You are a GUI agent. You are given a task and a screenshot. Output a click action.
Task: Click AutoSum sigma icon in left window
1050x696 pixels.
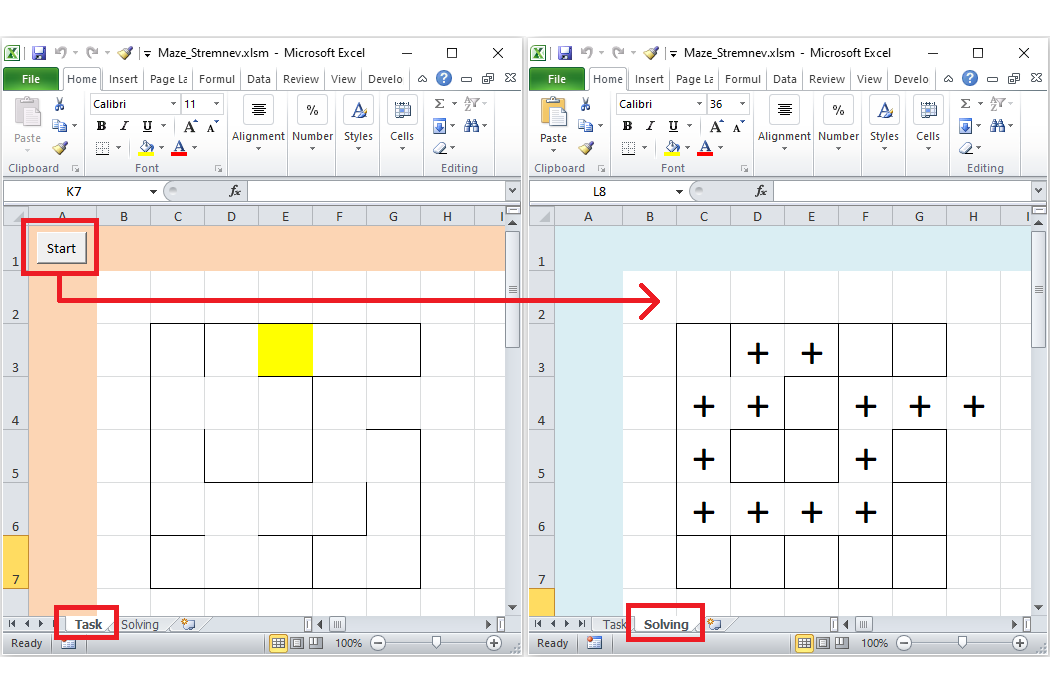pyautogui.click(x=439, y=104)
